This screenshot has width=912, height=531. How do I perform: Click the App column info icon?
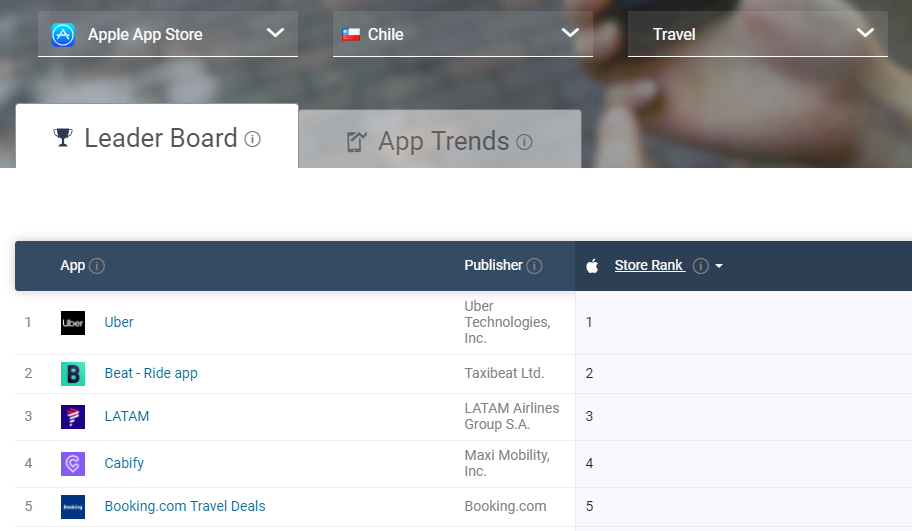coord(97,266)
